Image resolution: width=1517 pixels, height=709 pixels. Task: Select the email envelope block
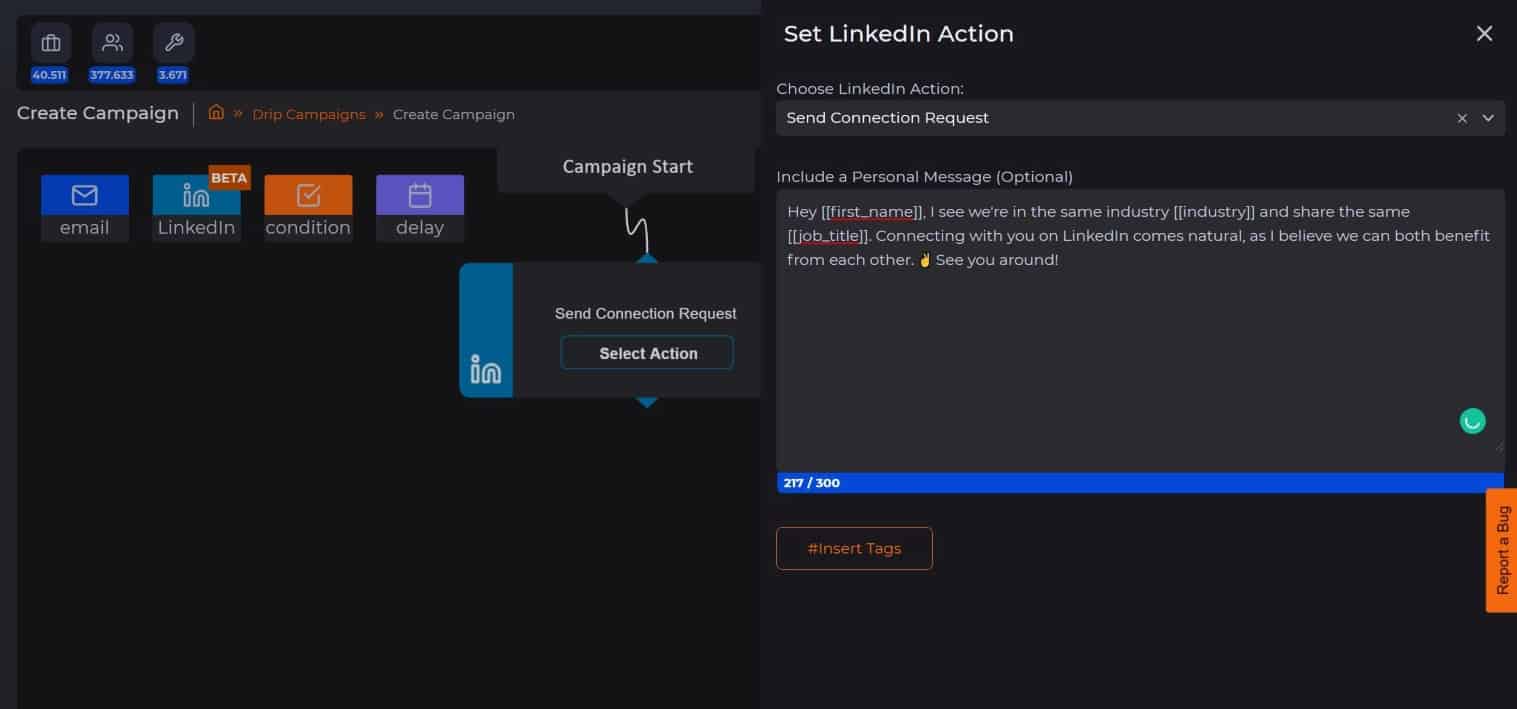85,195
